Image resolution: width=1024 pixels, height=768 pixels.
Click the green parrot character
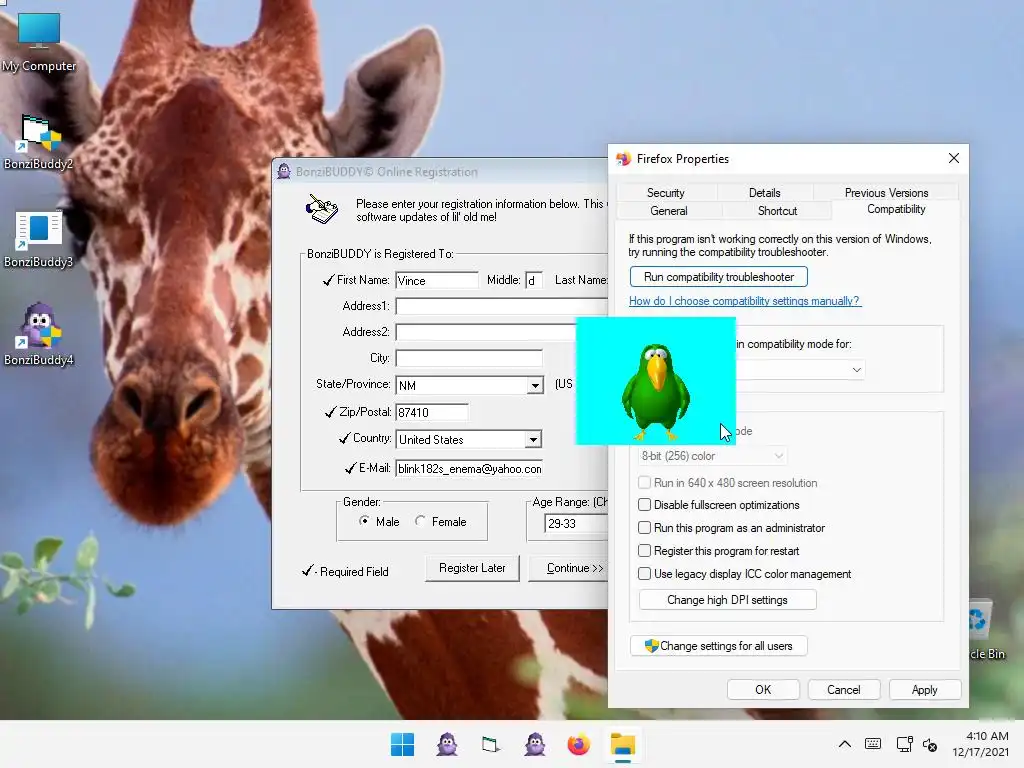click(x=656, y=391)
